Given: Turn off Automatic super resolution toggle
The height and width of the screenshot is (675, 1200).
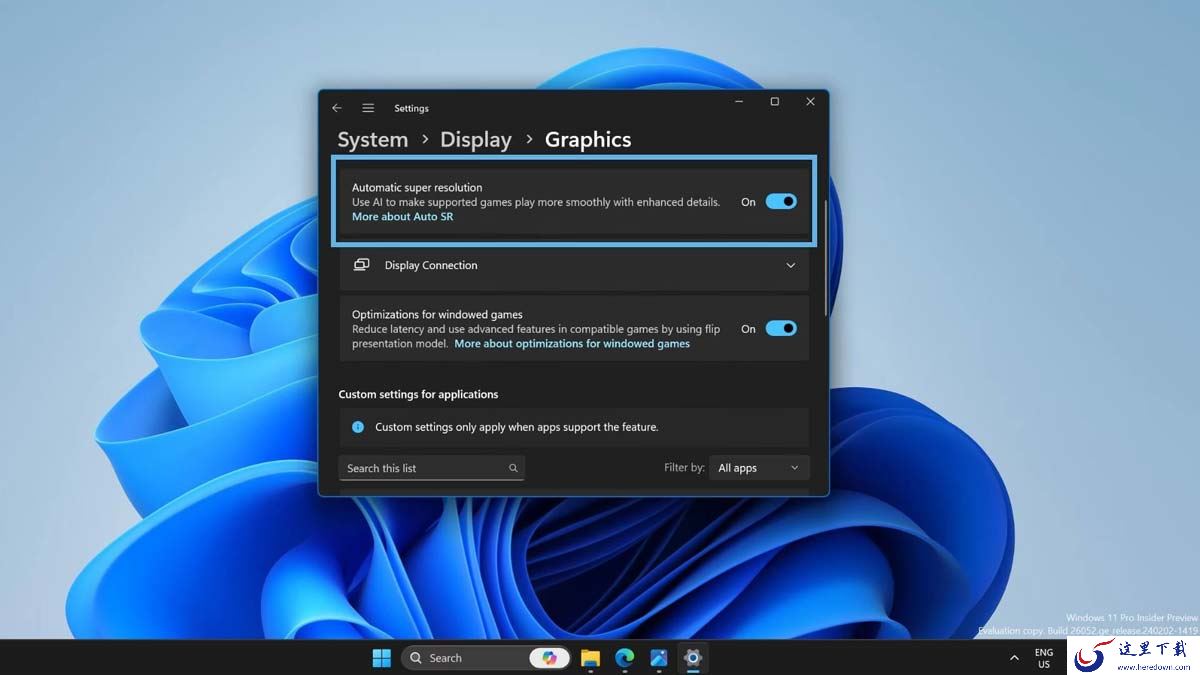Looking at the screenshot, I should pos(781,201).
